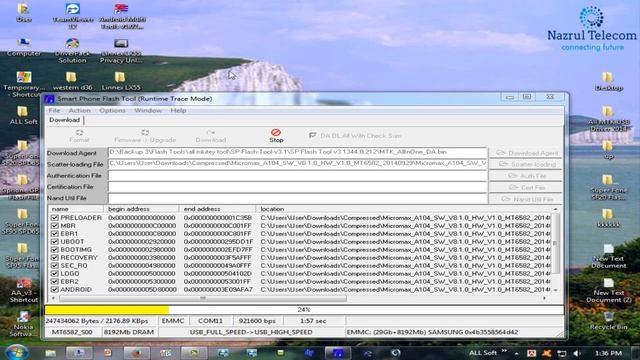Click the Scatter-loading browse button

pos(527,164)
